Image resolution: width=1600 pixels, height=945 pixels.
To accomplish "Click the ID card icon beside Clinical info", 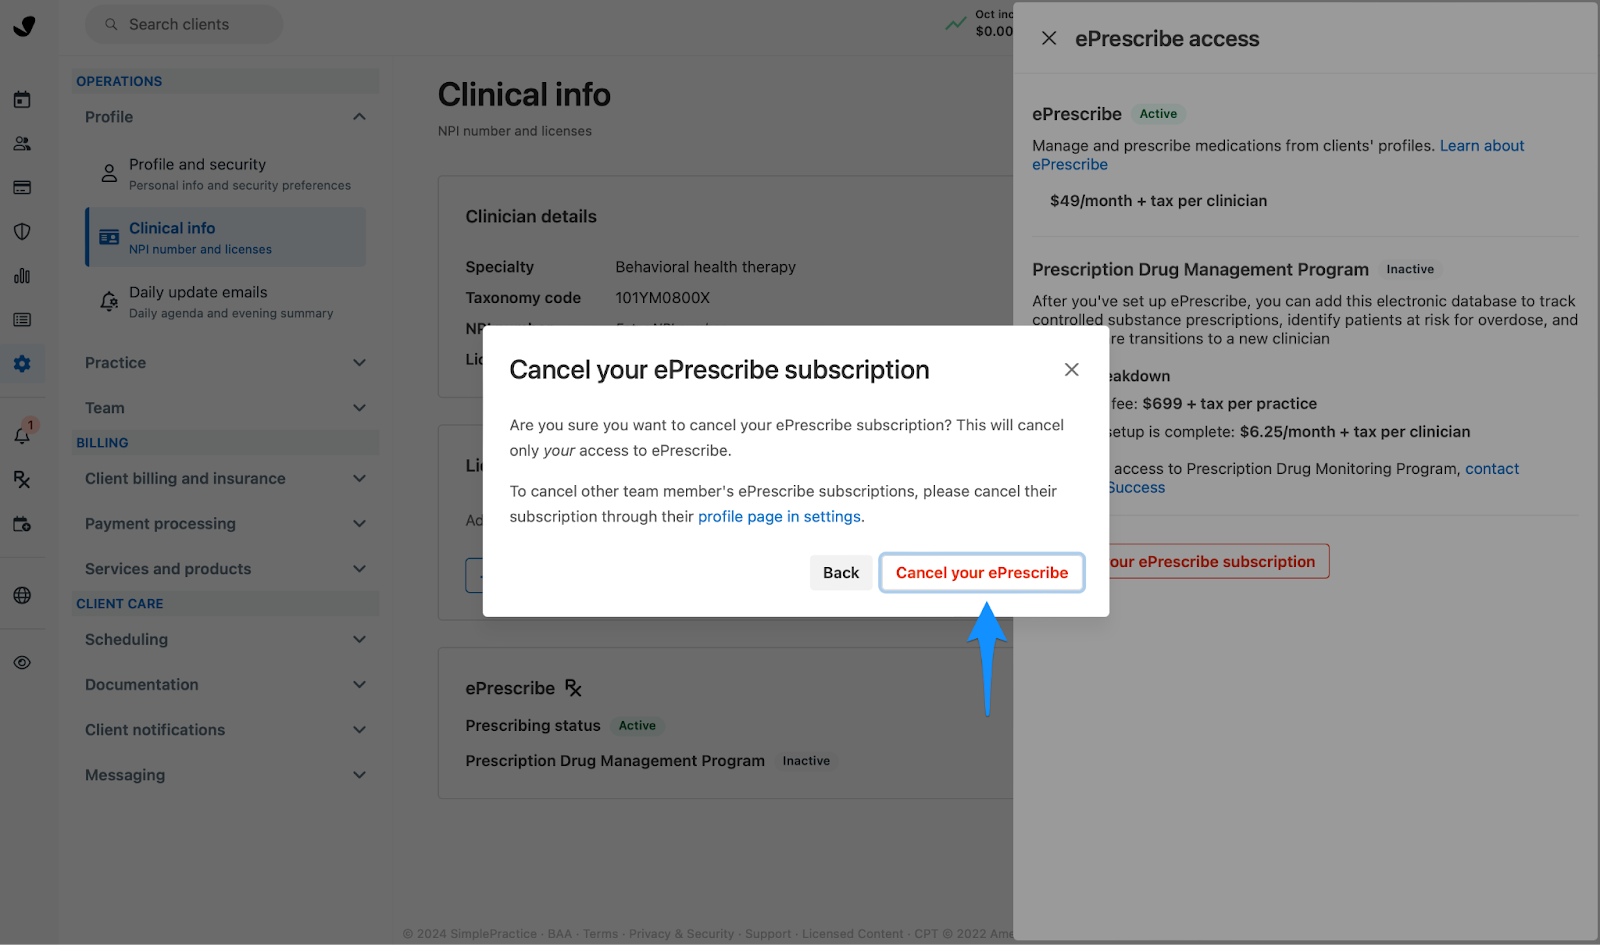I will pyautogui.click(x=109, y=237).
